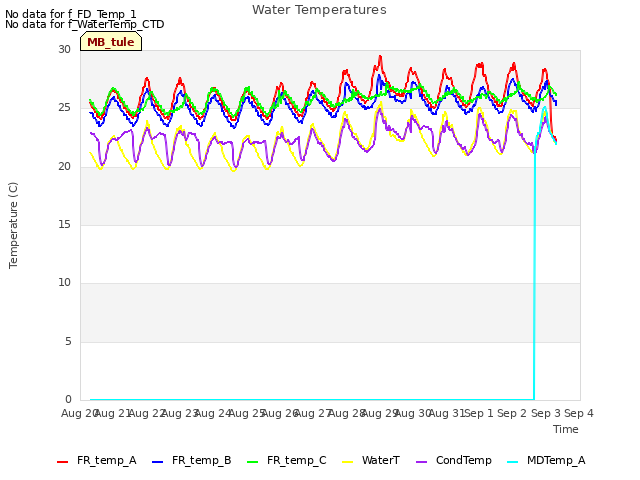Click the Time axis label
Image resolution: width=640 pixels, height=480 pixels.
click(566, 429)
